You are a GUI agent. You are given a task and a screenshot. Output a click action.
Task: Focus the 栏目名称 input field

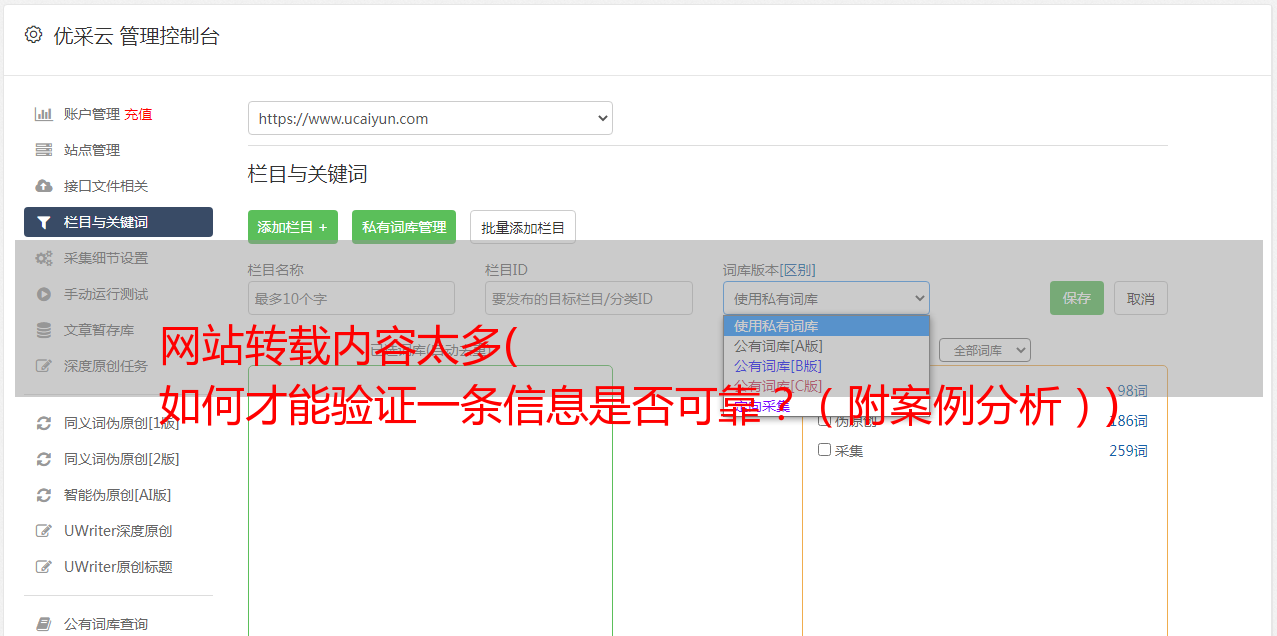tap(351, 298)
